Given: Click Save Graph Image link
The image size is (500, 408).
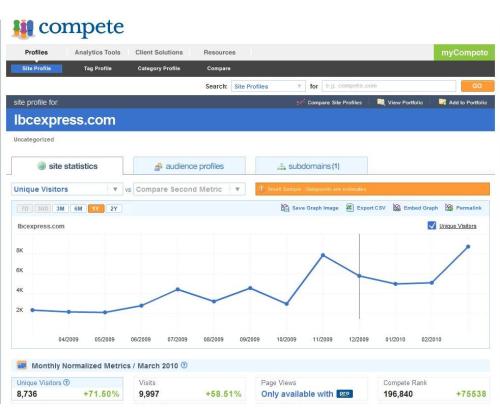Looking at the screenshot, I should pos(315,208).
